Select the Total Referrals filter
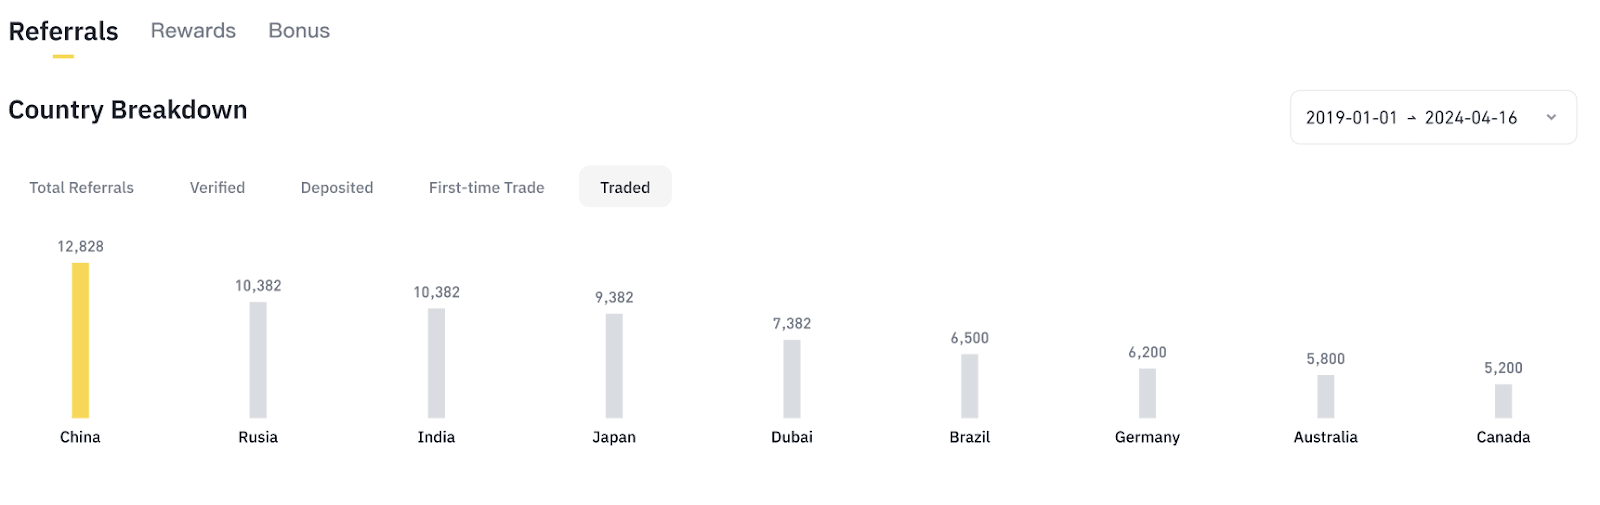The height and width of the screenshot is (505, 1600). (x=81, y=187)
